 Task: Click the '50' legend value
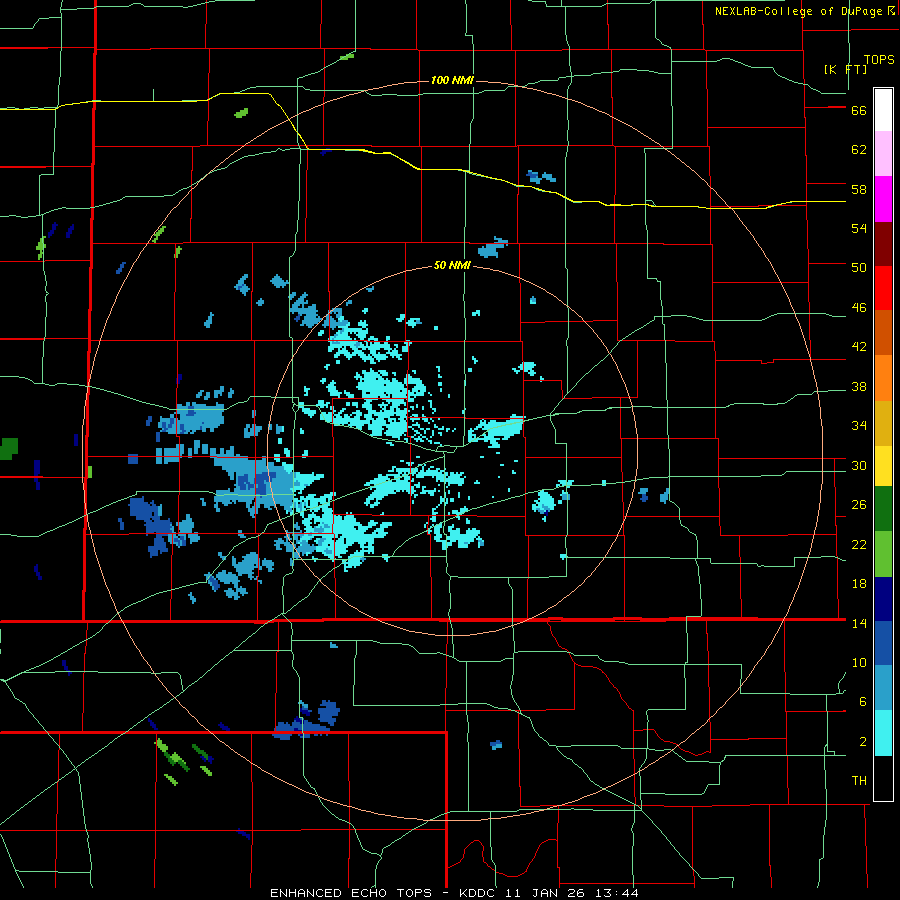(x=859, y=268)
